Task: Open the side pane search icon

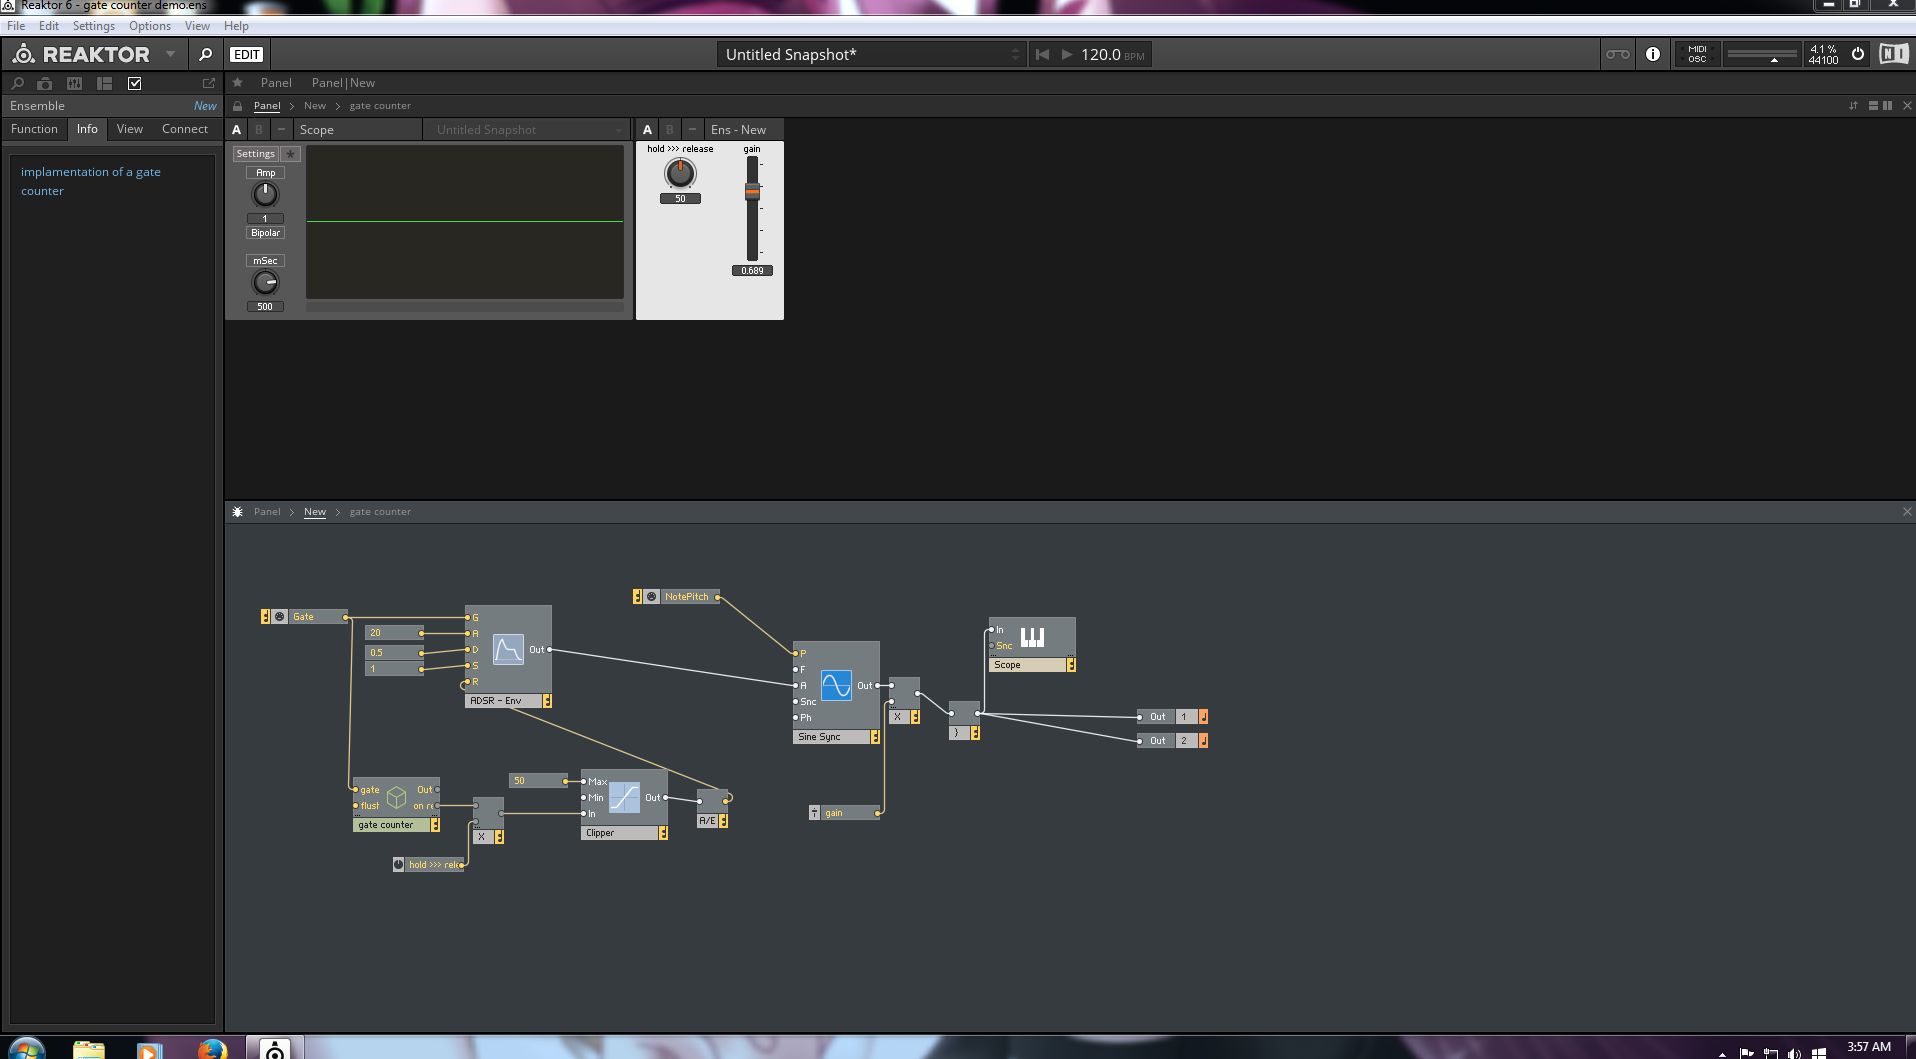Action: tap(18, 83)
